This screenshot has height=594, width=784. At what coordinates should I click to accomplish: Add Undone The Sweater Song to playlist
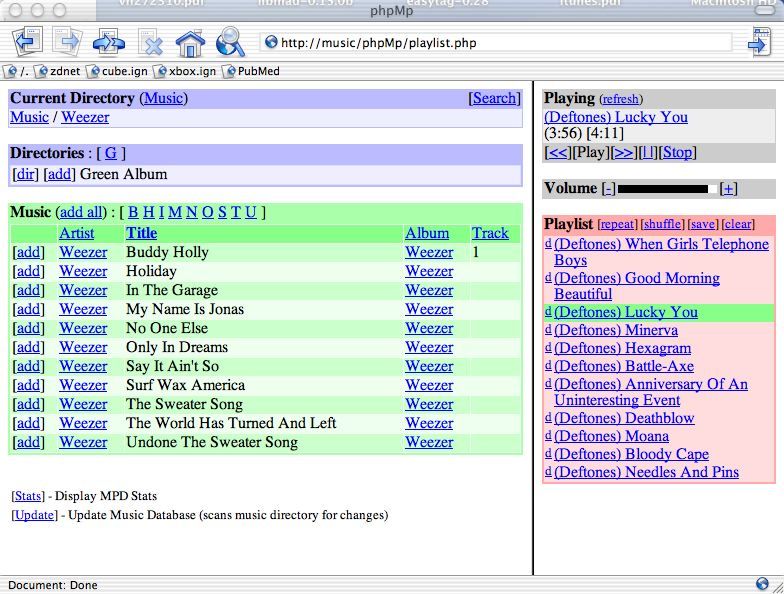[28, 442]
